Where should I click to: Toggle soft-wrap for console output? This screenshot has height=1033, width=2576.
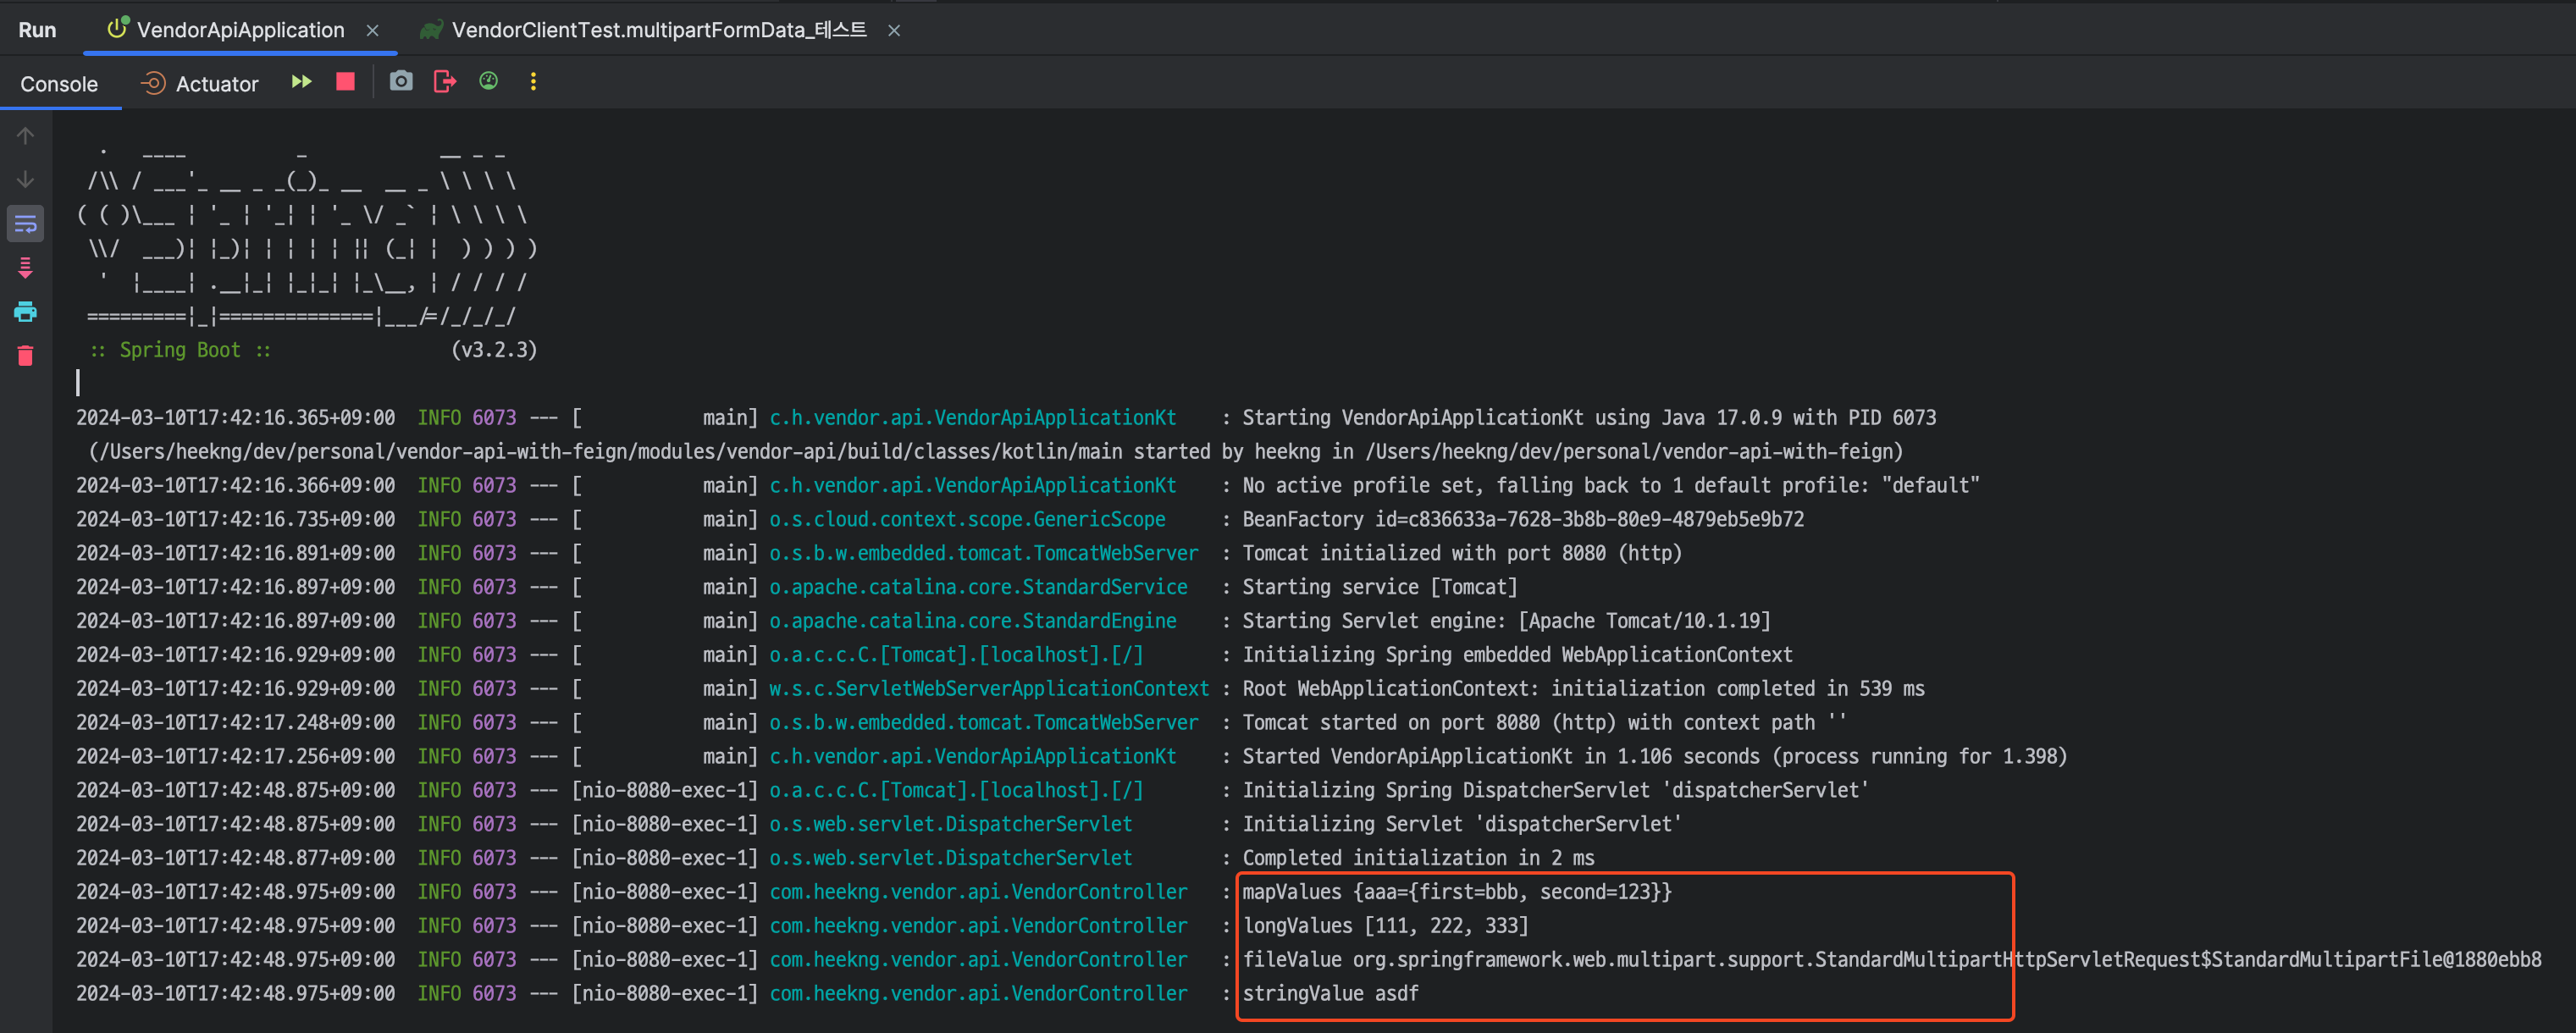(x=25, y=224)
